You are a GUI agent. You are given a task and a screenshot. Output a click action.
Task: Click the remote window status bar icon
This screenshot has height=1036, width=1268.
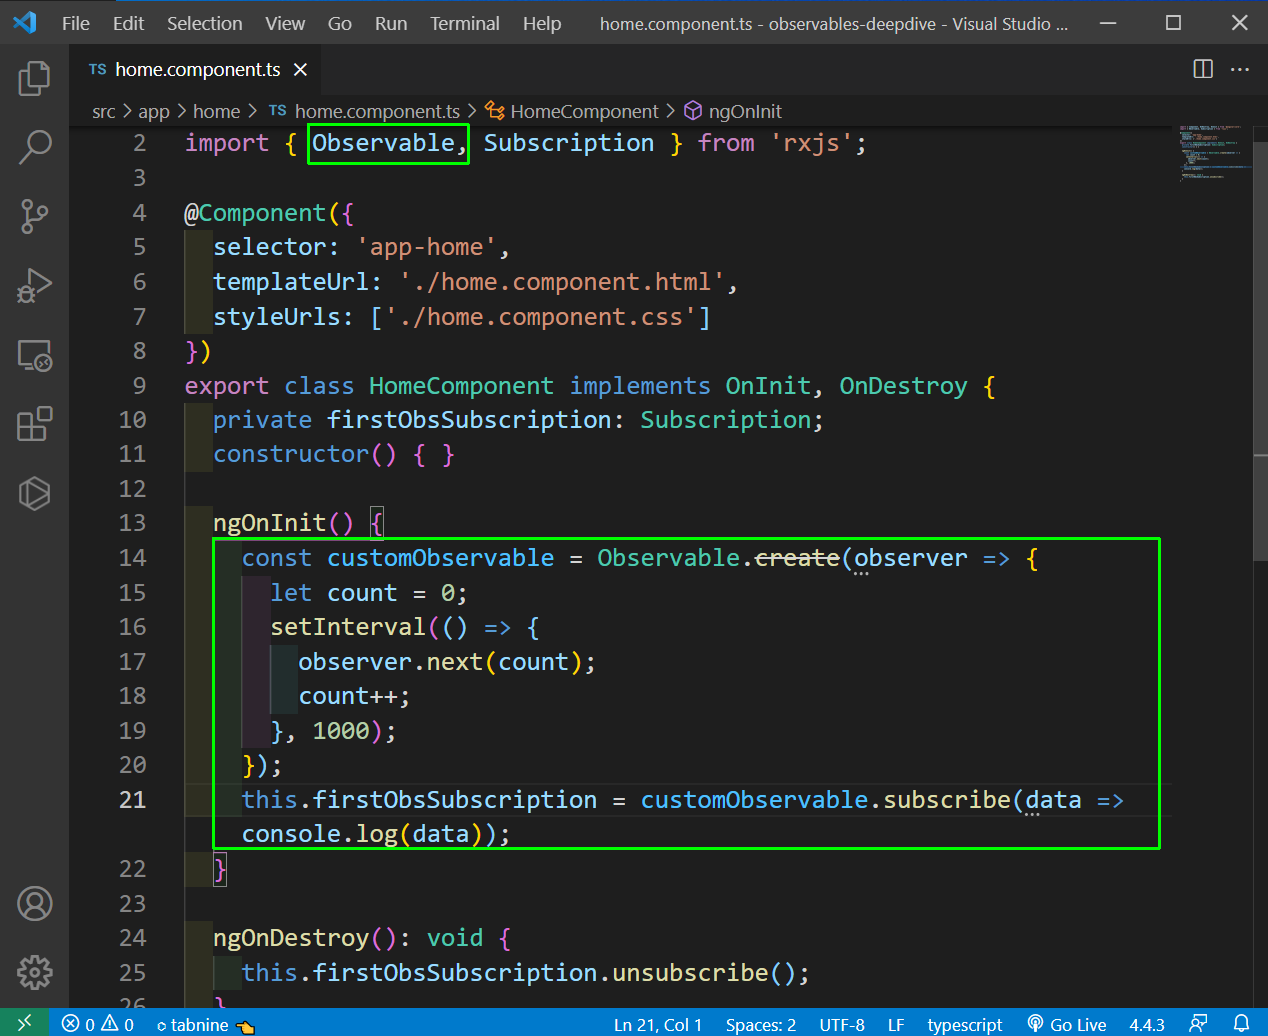(x=24, y=1022)
